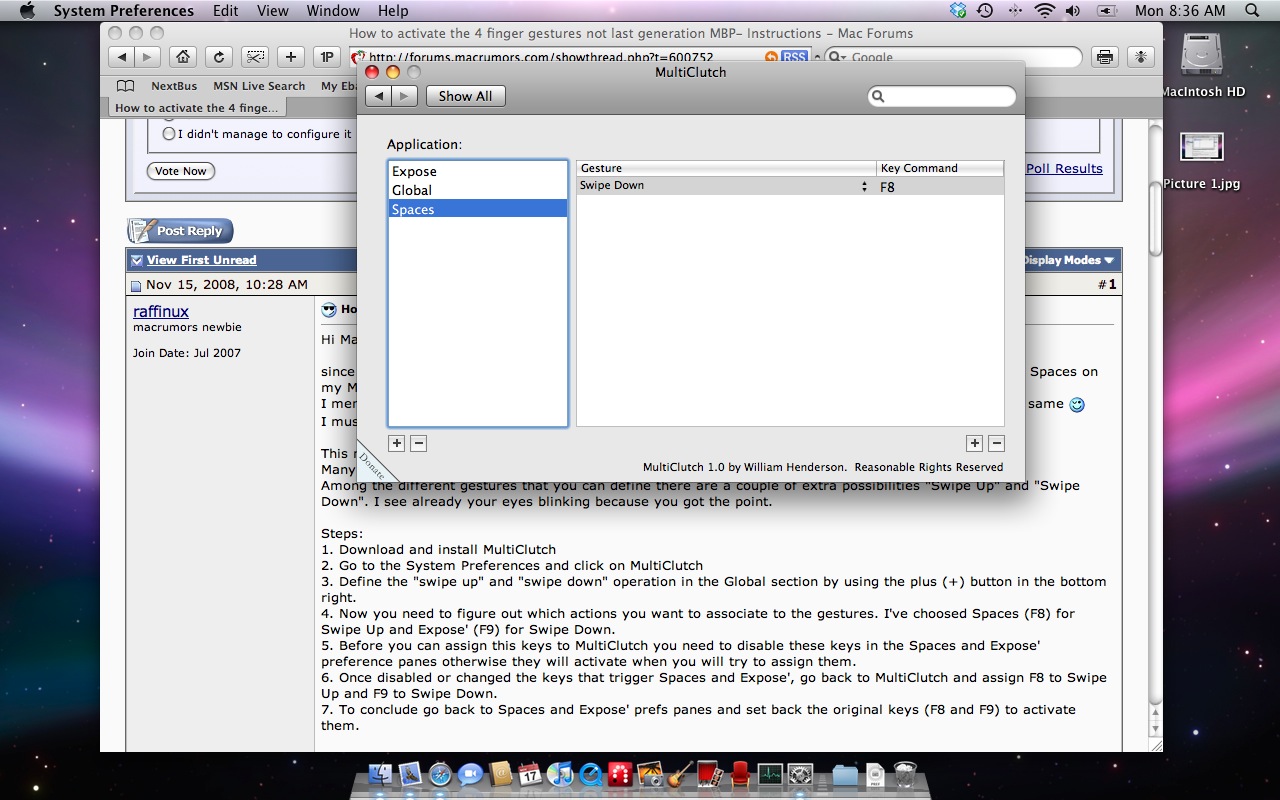Open the Wi-Fi AirPort menu
Viewport: 1280px width, 800px height.
pyautogui.click(x=1045, y=11)
